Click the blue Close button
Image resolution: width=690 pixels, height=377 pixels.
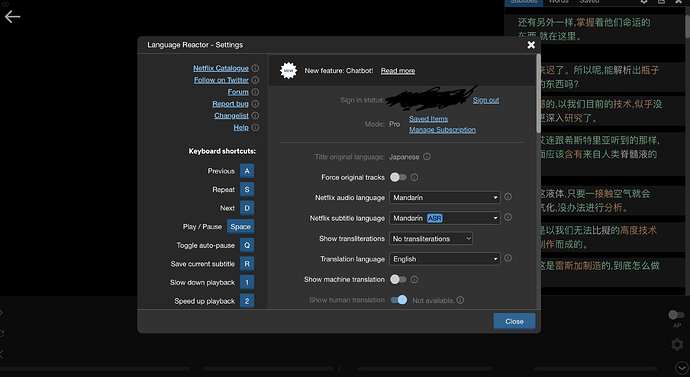(514, 321)
